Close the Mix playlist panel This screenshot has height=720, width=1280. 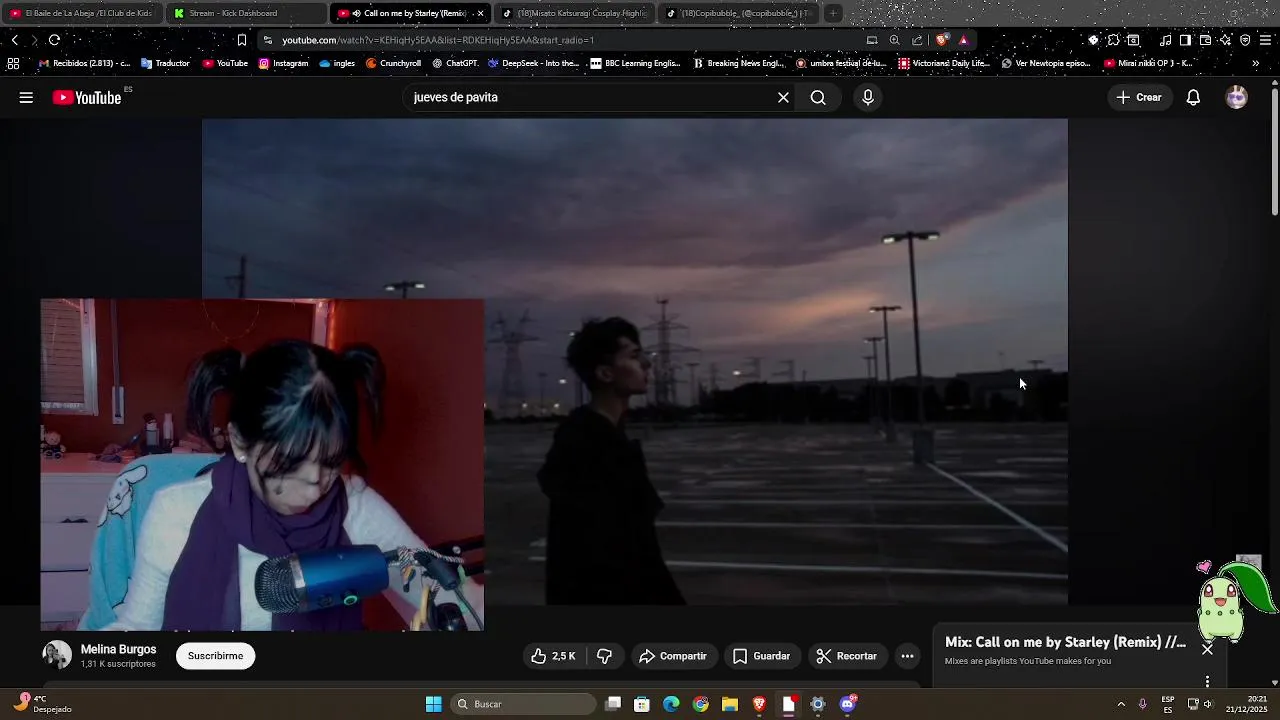click(x=1207, y=649)
